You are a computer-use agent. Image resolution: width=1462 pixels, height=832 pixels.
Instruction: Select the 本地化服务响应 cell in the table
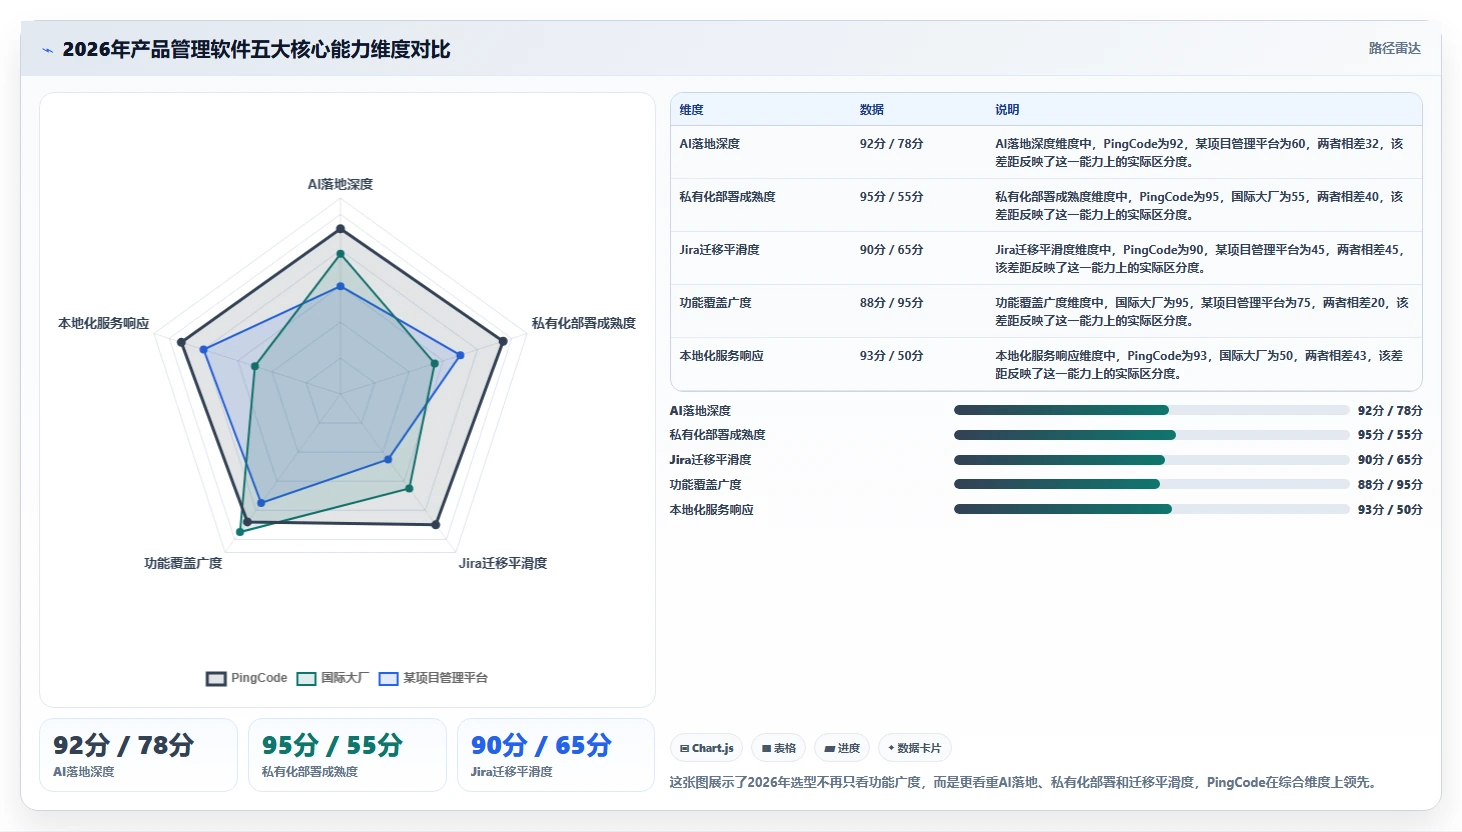pos(721,356)
